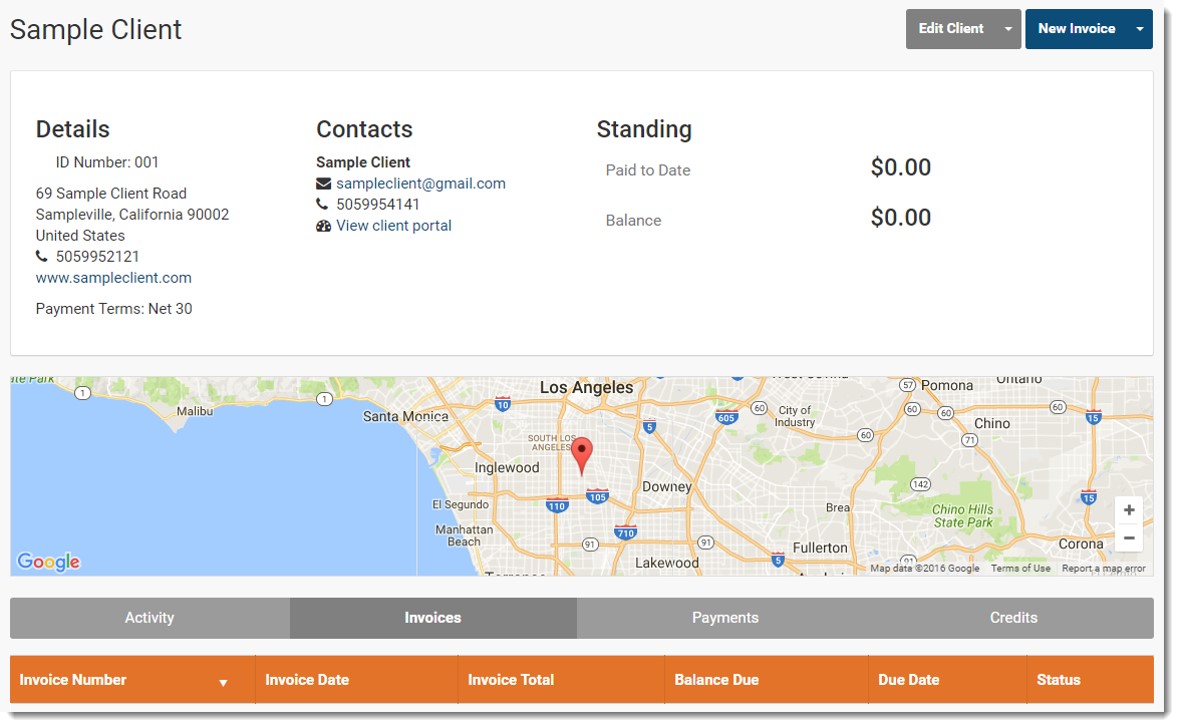Open the Payments tab

point(725,618)
